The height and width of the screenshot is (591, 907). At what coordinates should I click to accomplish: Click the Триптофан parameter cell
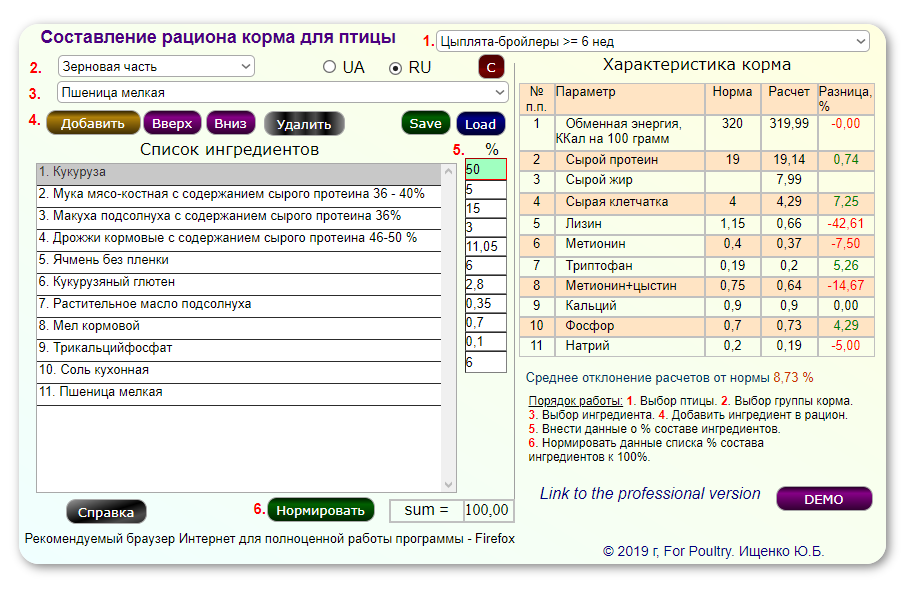click(x=629, y=266)
